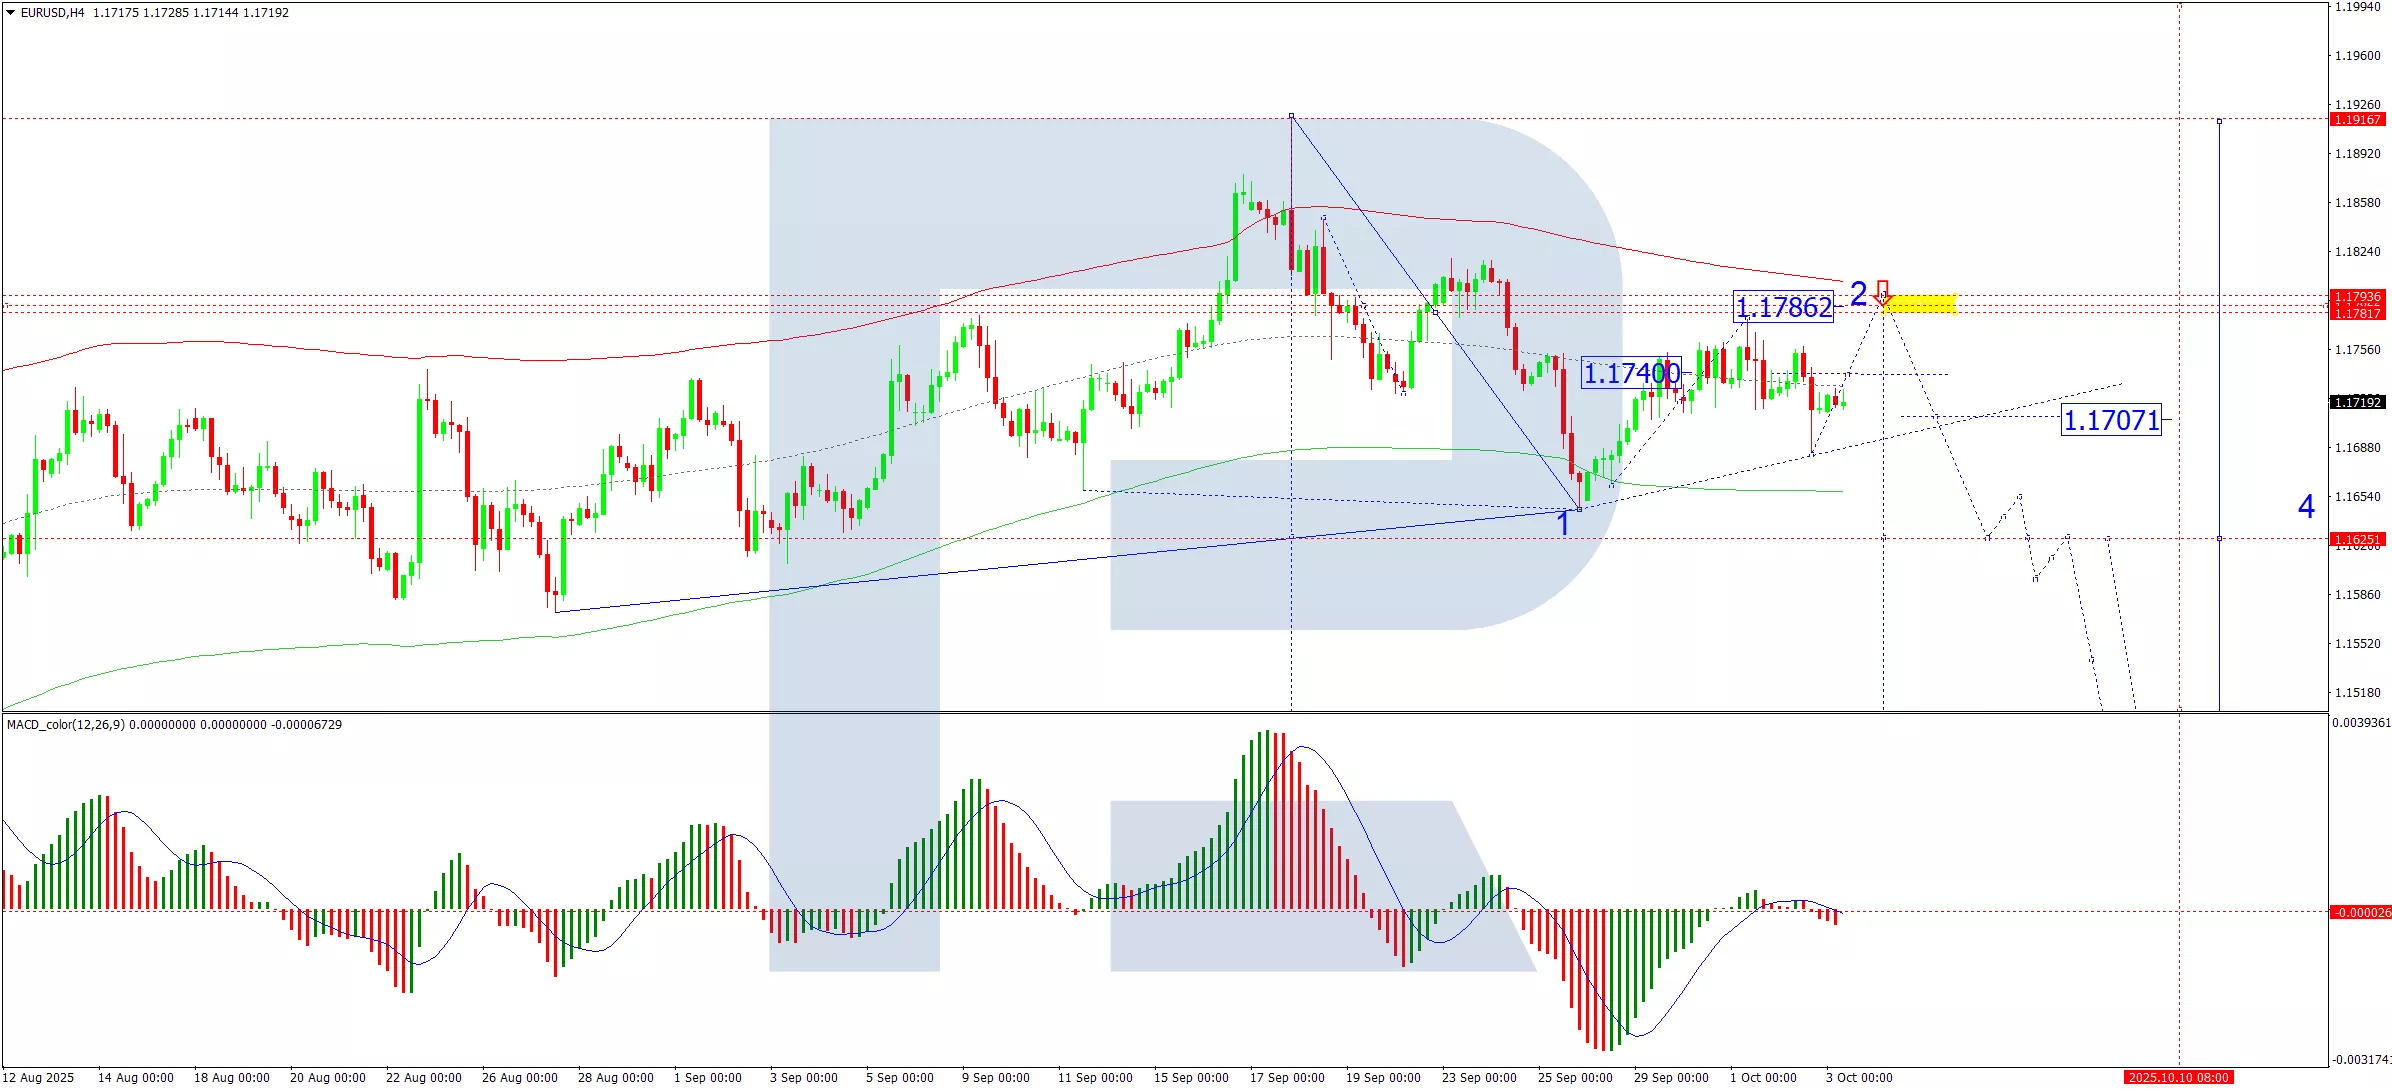Click the red 1.19167 price level tag
The width and height of the screenshot is (2392, 1090).
(2357, 120)
